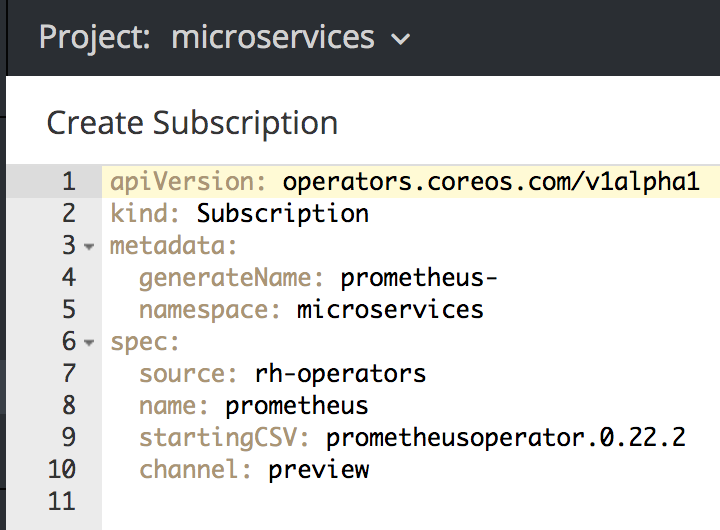Click line number 7 in gutter
The width and height of the screenshot is (720, 530).
tap(69, 373)
